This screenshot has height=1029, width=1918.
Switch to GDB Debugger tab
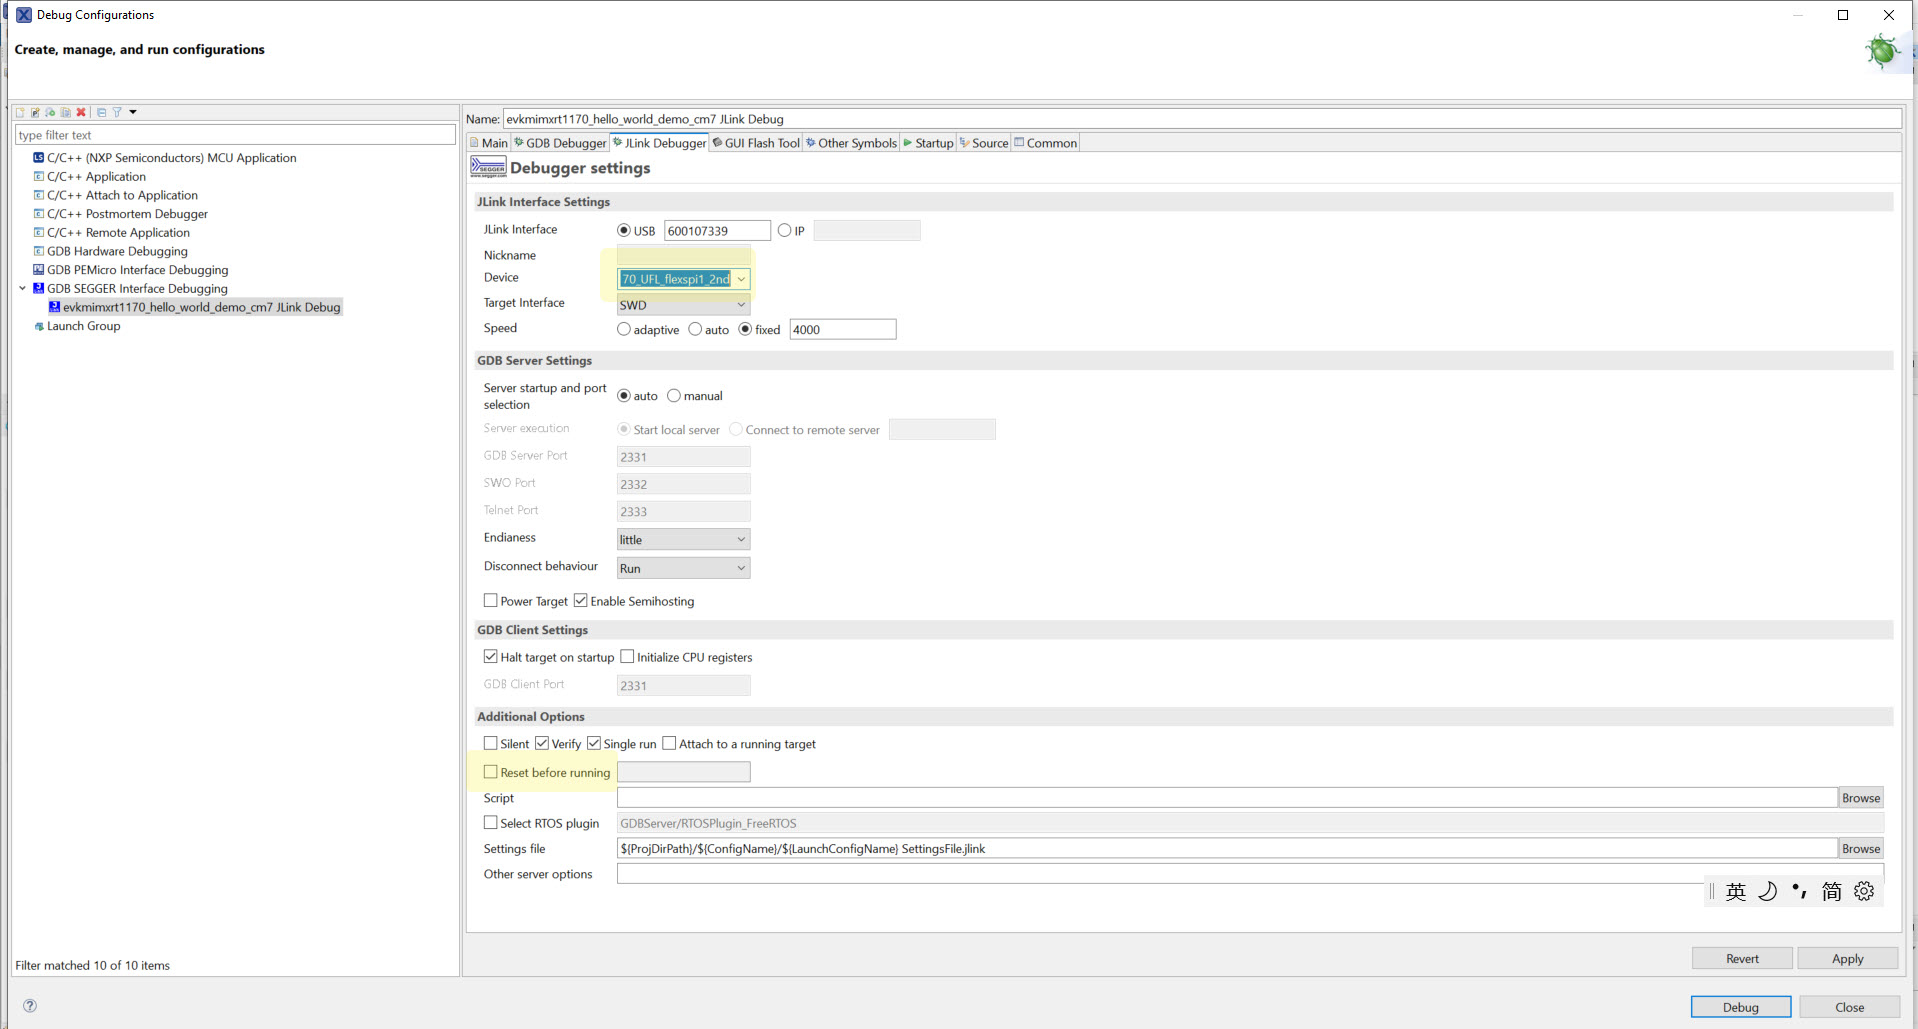[x=560, y=143]
